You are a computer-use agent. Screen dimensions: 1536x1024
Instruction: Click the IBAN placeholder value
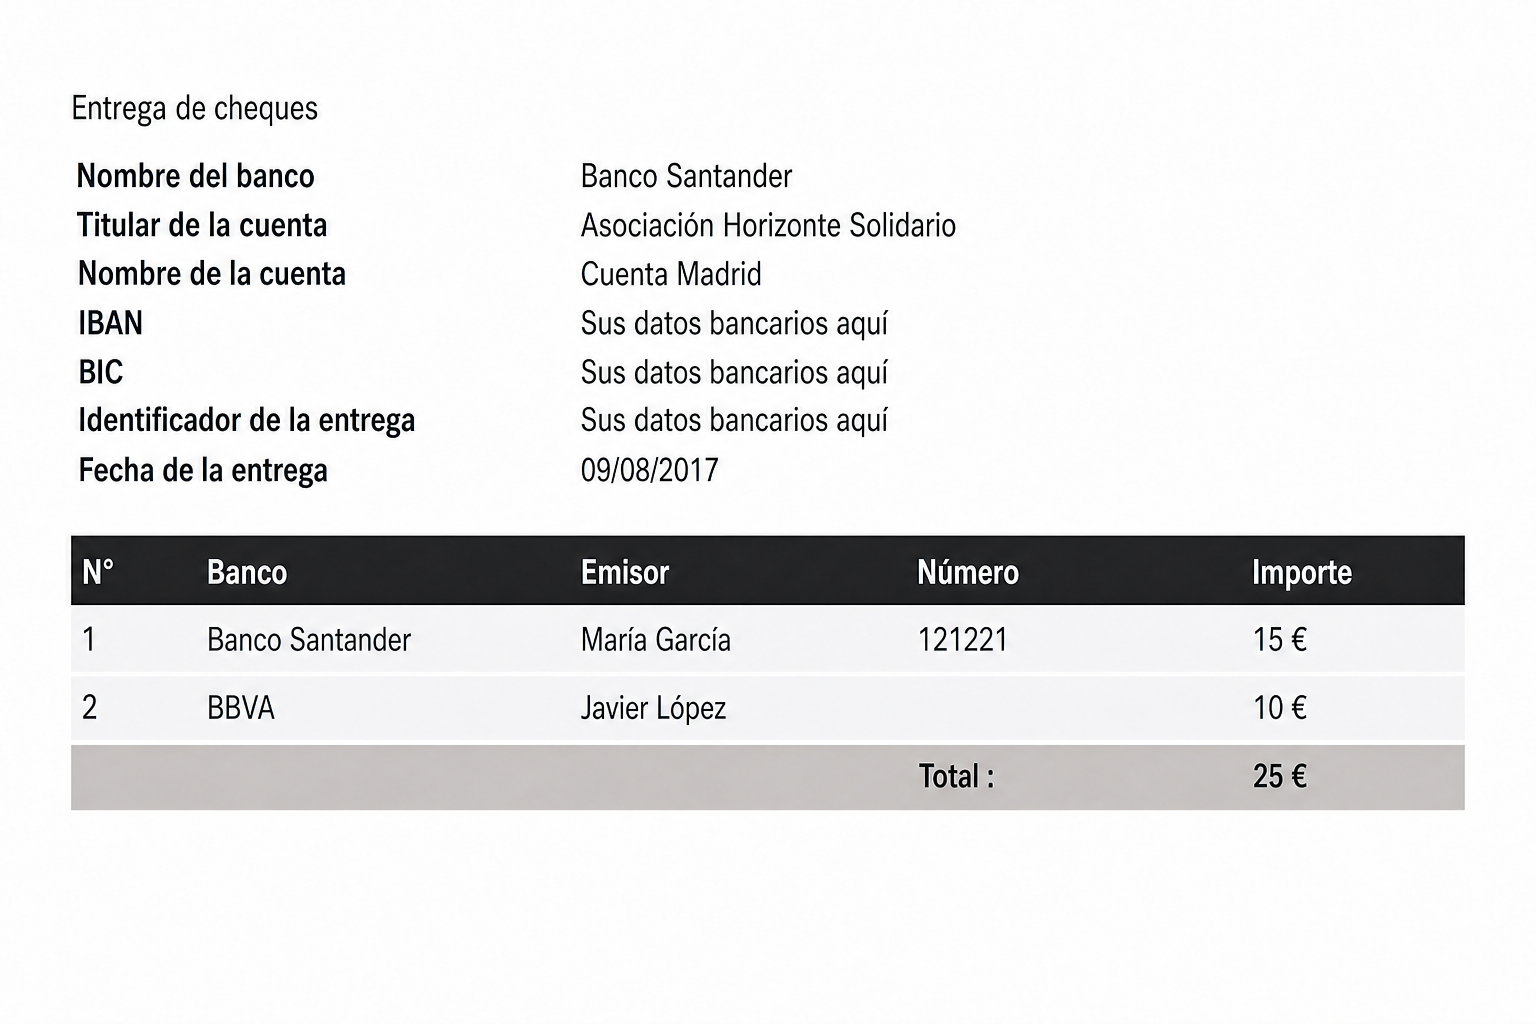point(734,323)
